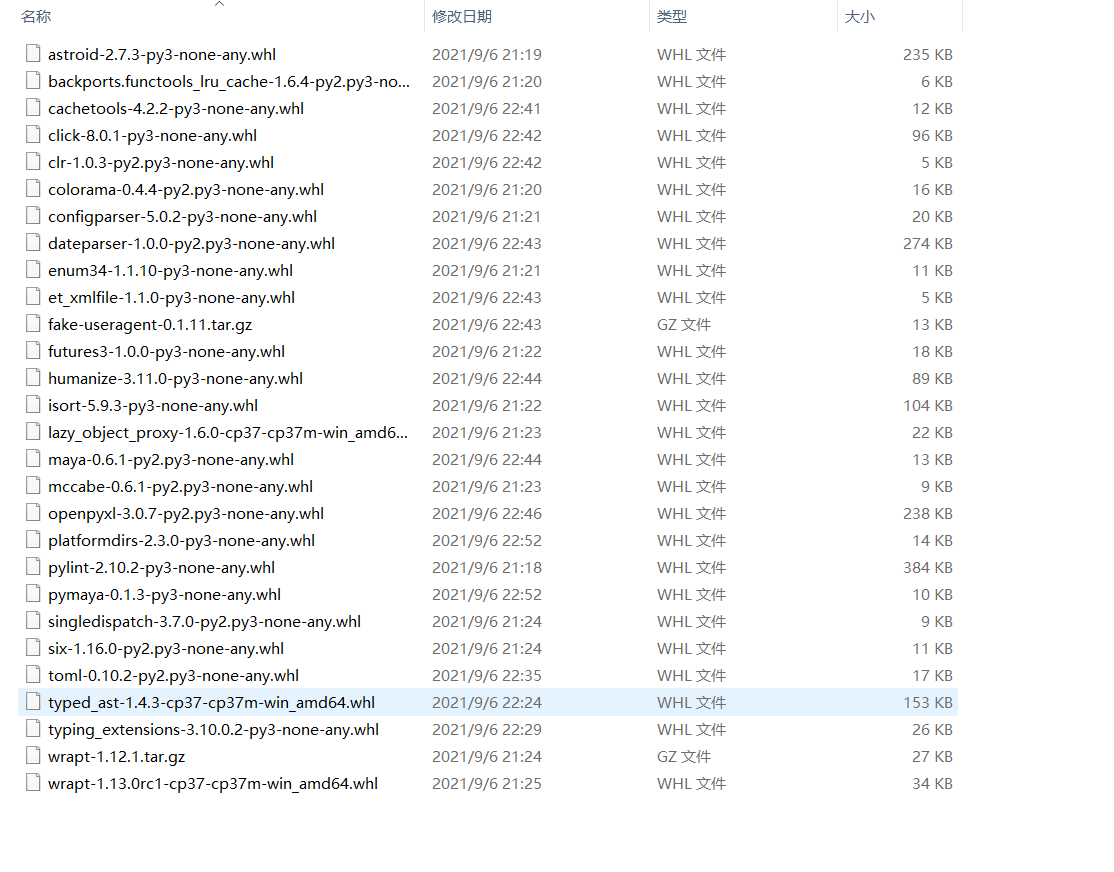Click the dateparser-1.0.0 file icon
Screen dimensions: 1114x872
coord(33,242)
